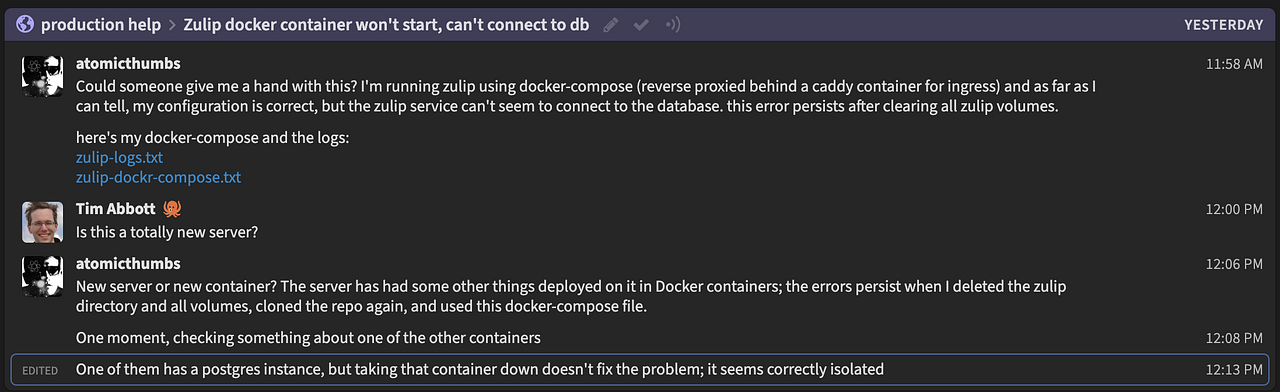Open the zulip-dockr-compose.txt attachment

[x=158, y=178]
